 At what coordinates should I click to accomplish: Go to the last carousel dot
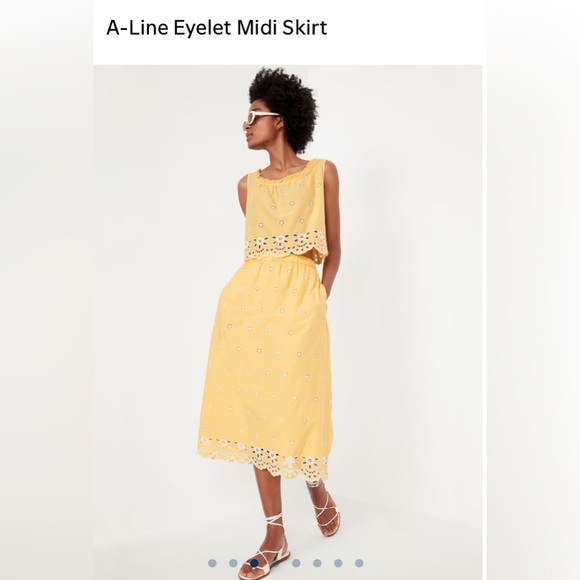coord(359,563)
